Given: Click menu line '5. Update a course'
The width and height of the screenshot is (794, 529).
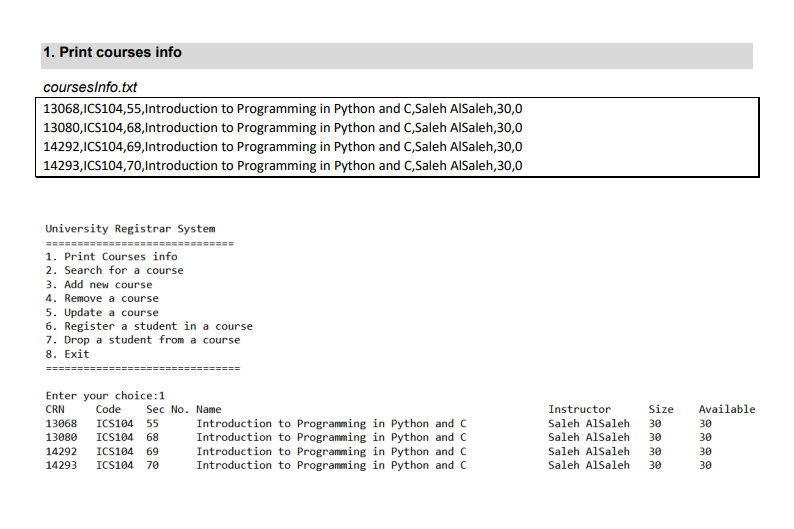Looking at the screenshot, I should coord(102,312).
